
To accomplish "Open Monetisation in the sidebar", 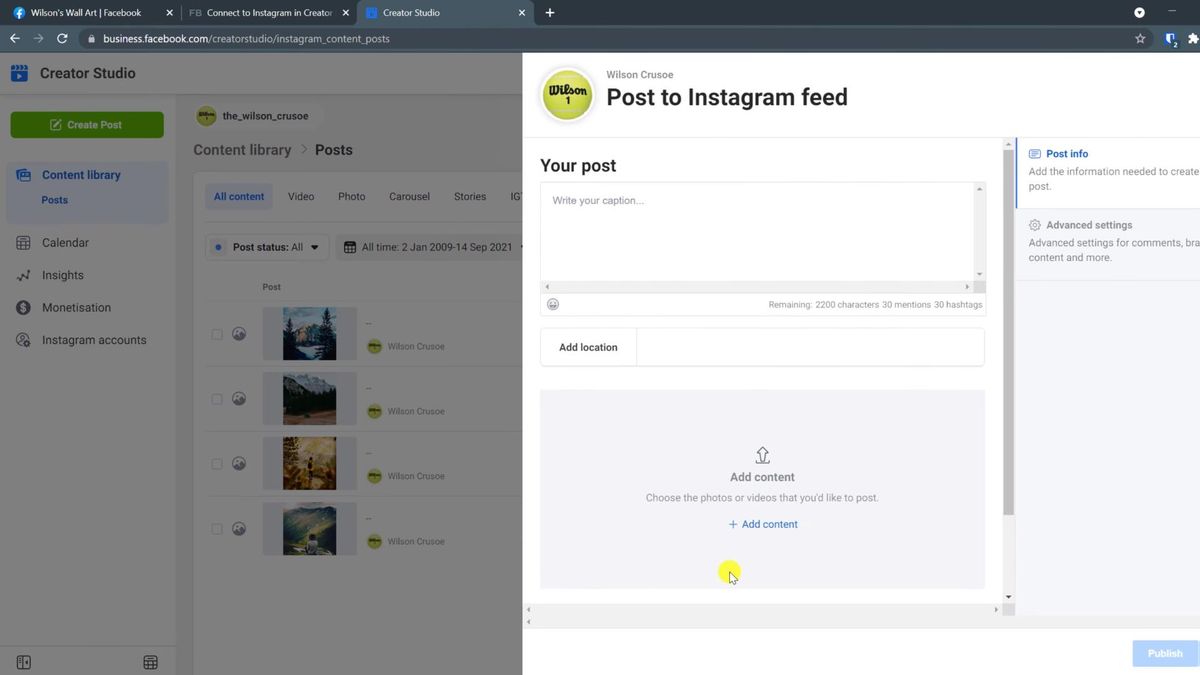I will pos(76,308).
